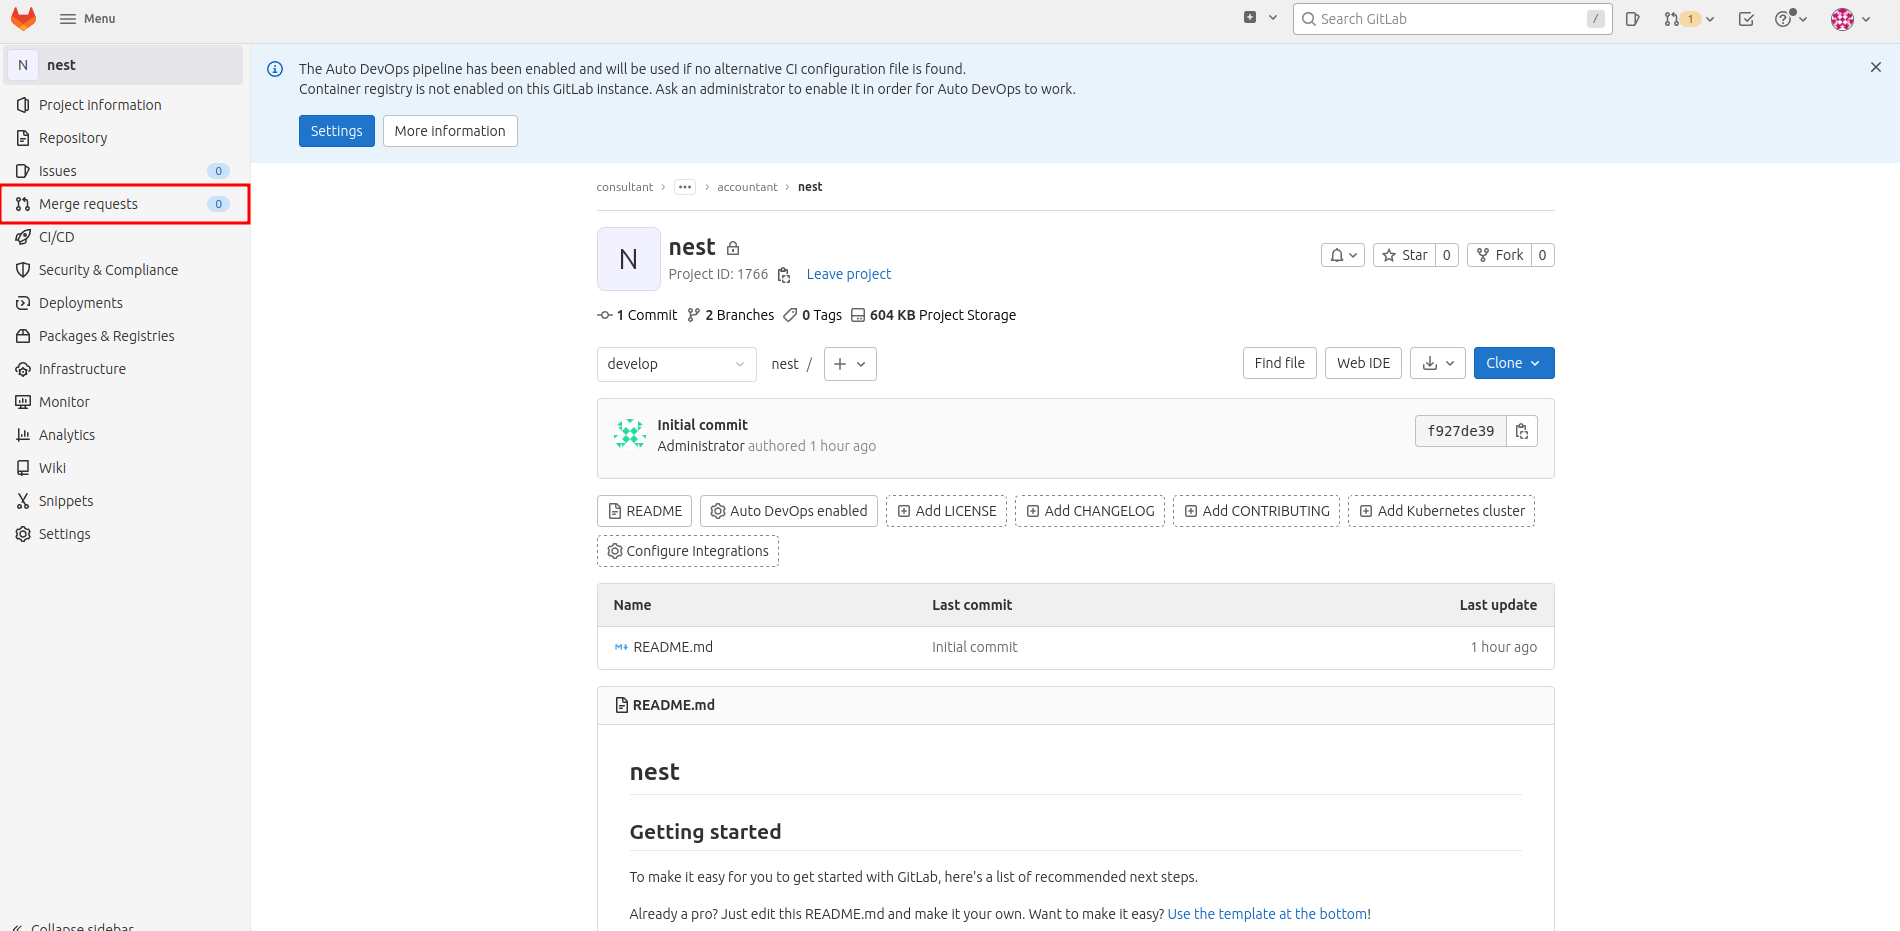
Task: Click the 2 Branches link
Action: coord(730,315)
